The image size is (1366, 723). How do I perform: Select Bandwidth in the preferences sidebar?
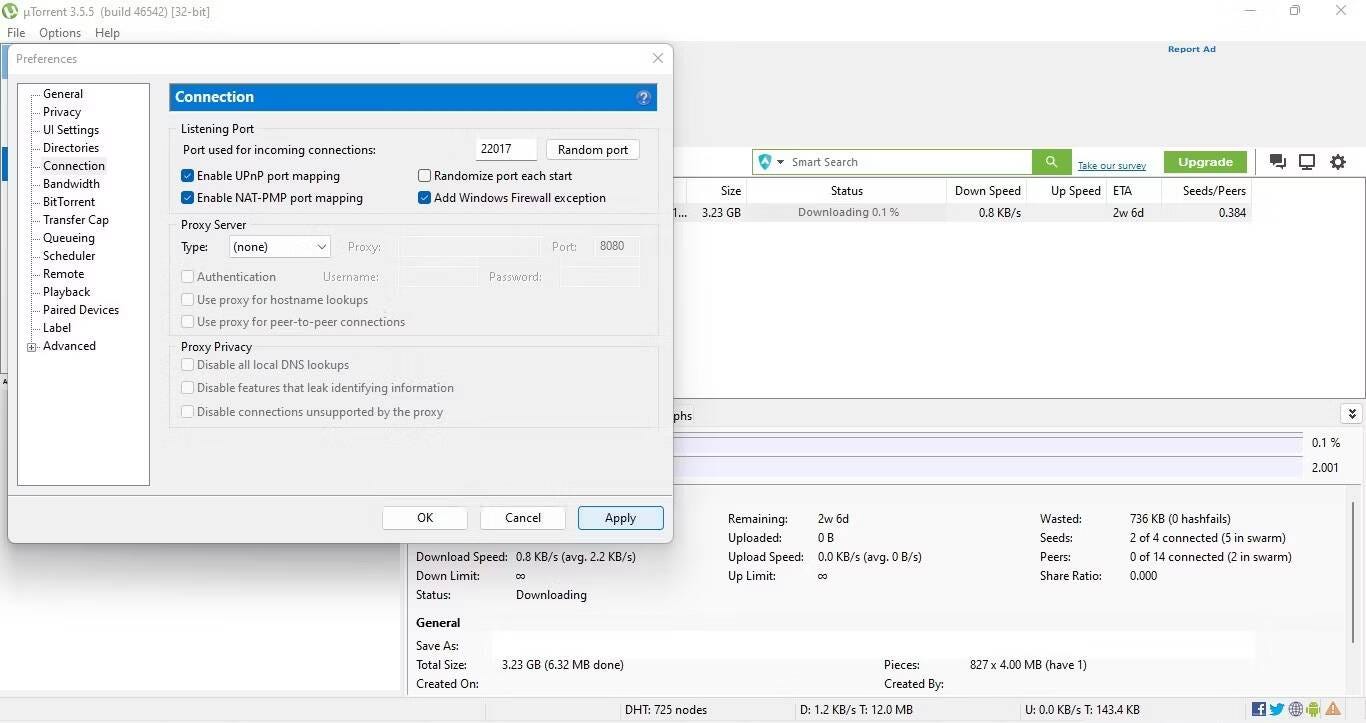71,183
